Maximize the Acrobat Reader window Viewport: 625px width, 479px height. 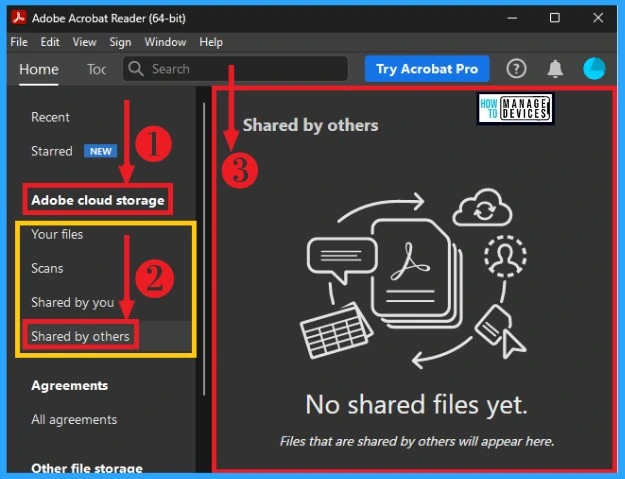pos(554,18)
